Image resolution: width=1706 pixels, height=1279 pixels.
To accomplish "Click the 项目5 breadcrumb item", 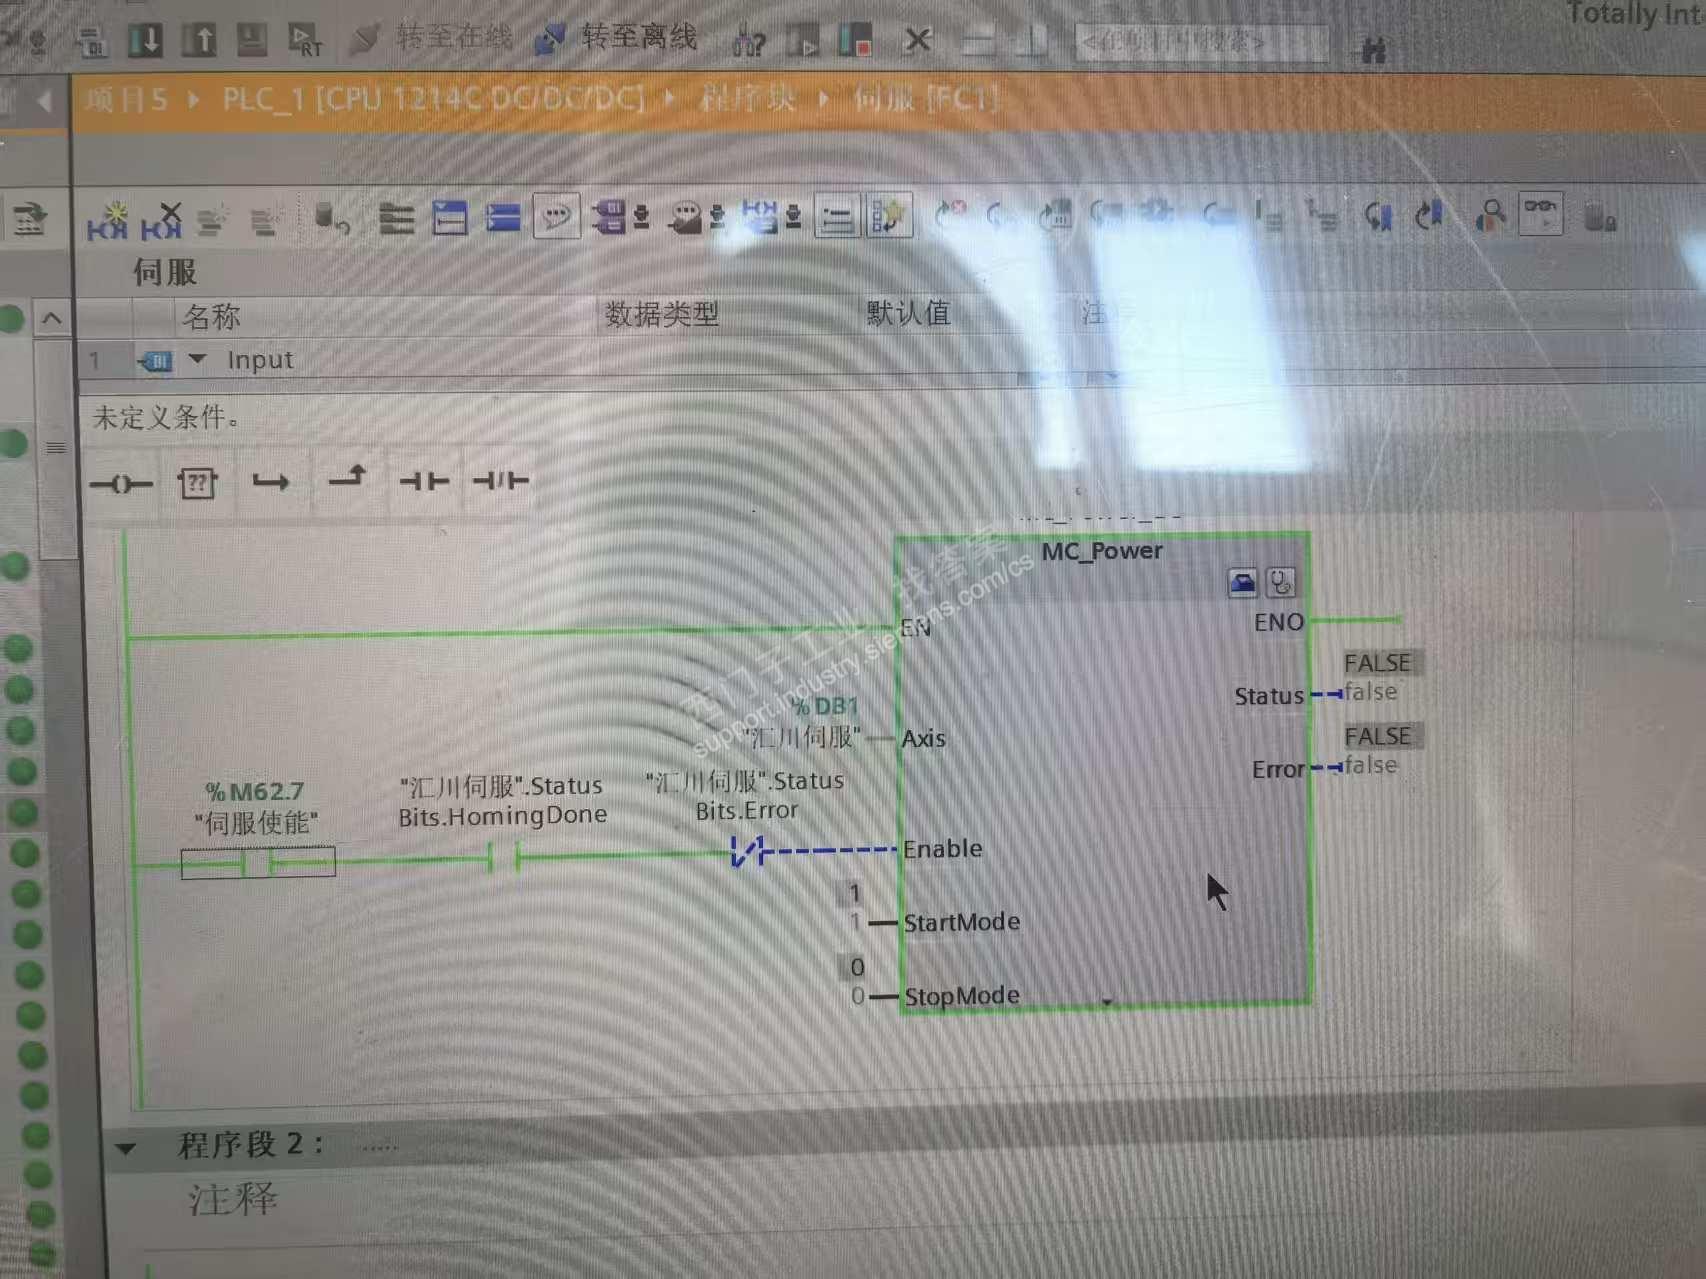I will point(127,99).
